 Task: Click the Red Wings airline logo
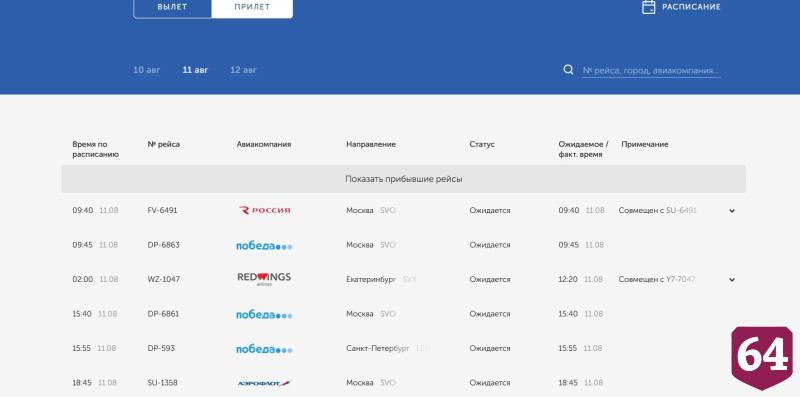point(264,279)
